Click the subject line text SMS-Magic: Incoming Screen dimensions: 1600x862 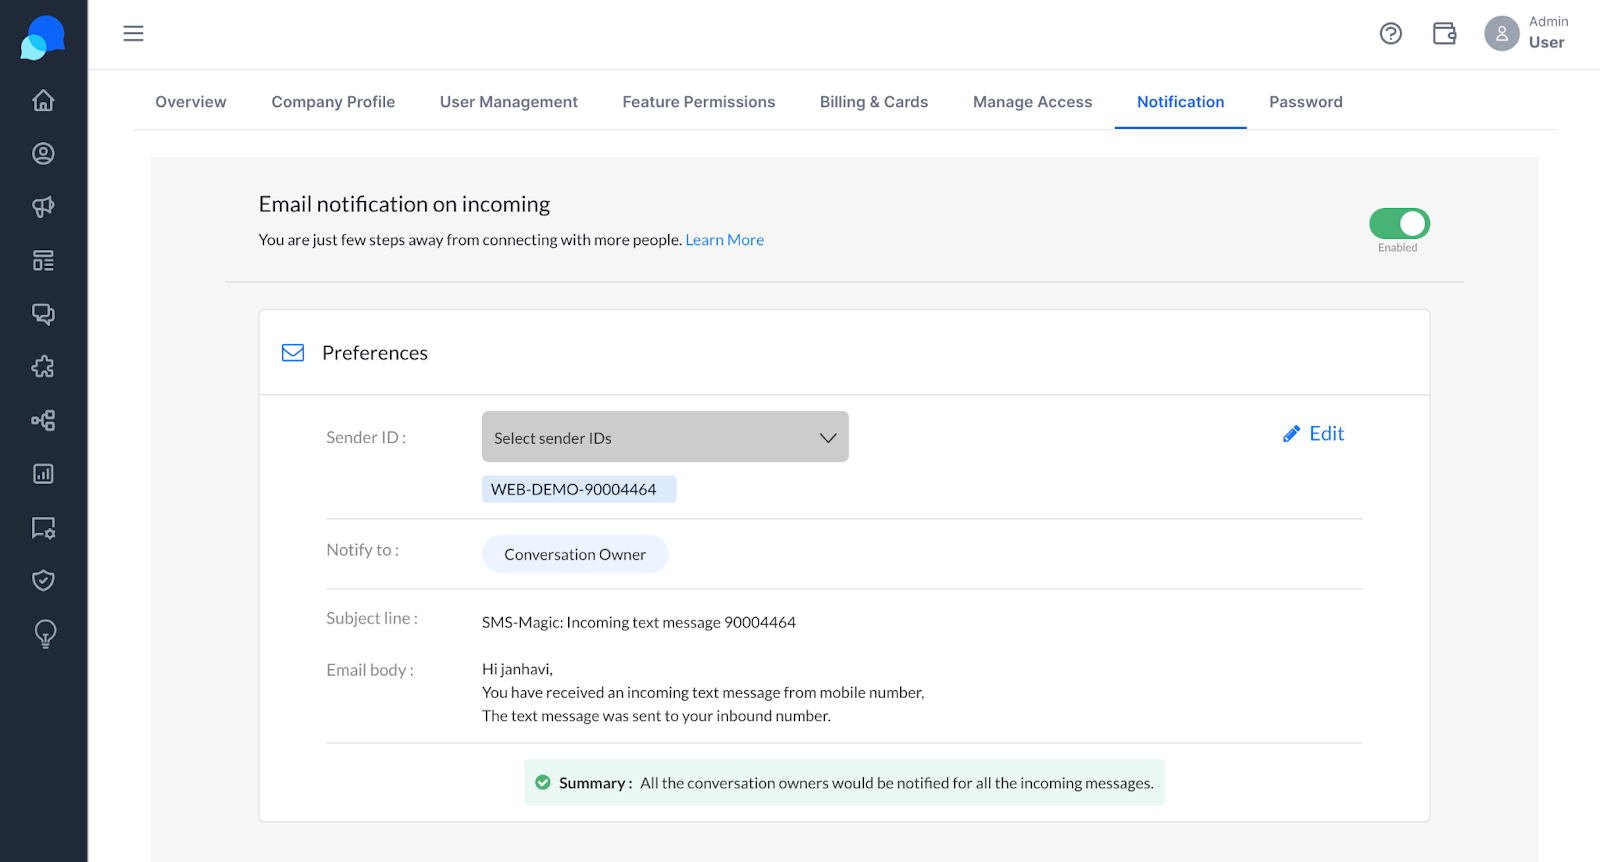coord(639,622)
